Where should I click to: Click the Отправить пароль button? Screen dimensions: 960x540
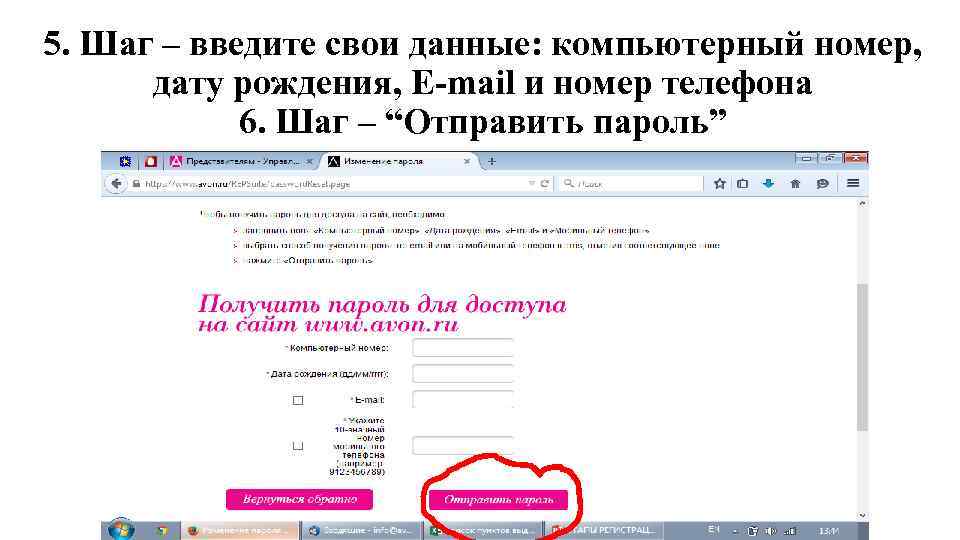[498, 500]
